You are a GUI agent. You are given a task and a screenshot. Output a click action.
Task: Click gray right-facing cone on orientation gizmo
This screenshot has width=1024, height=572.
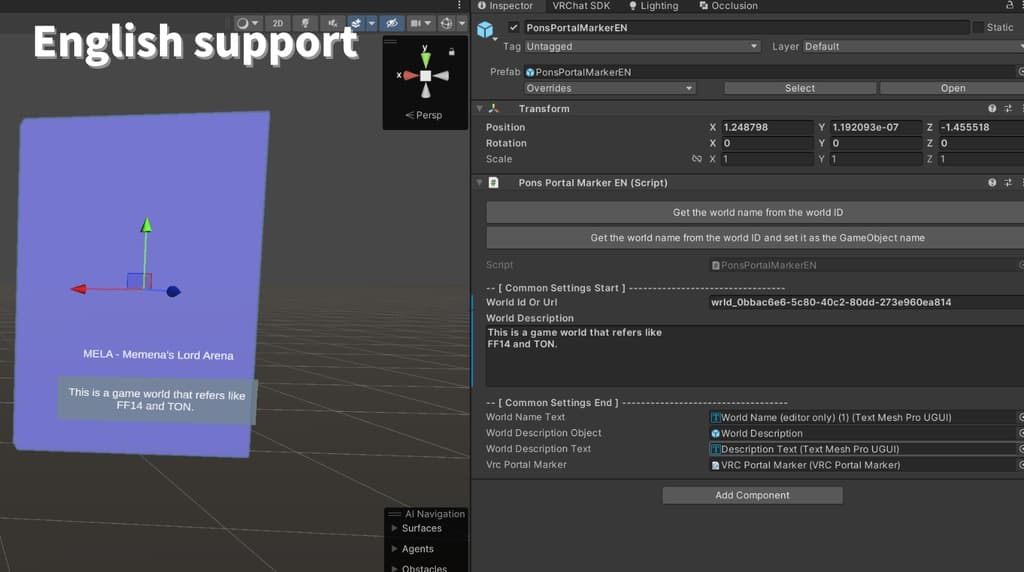[x=441, y=76]
